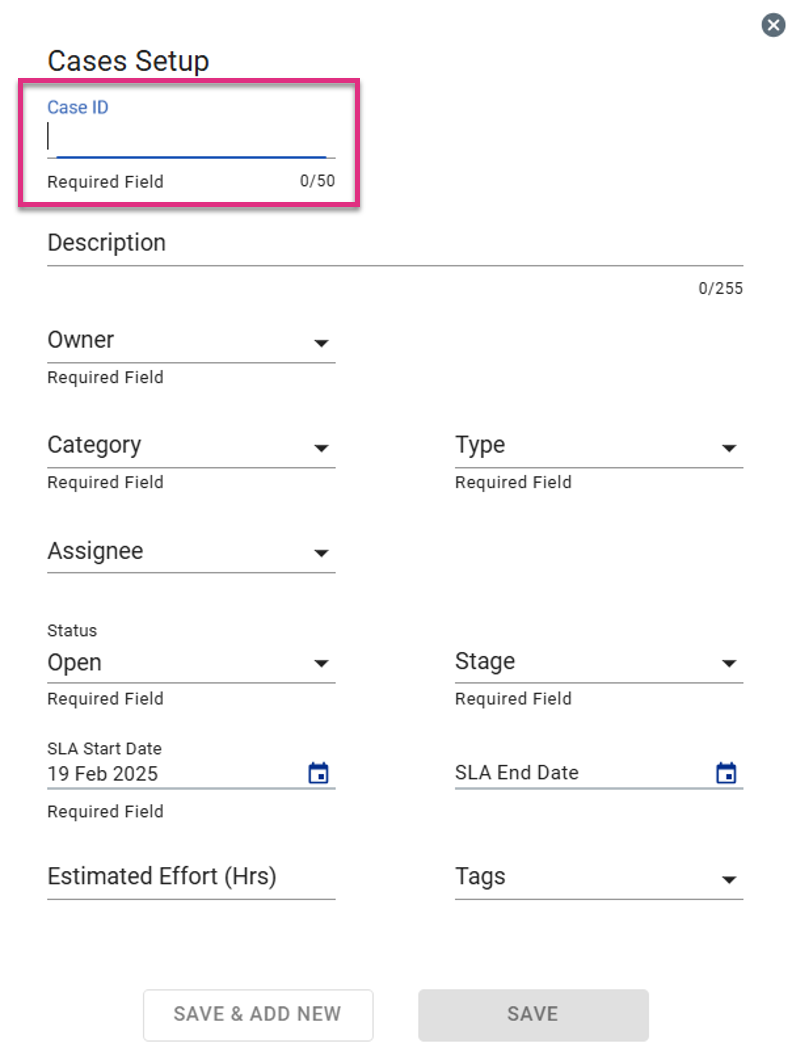
Task: Click the SLA End Date text field
Action: point(583,772)
